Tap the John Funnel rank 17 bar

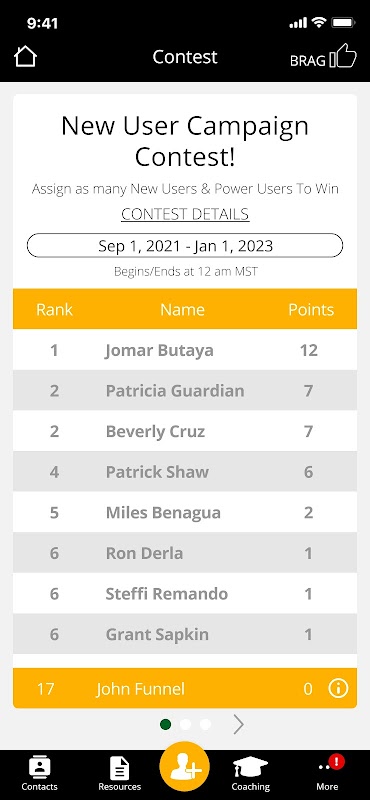pyautogui.click(x=185, y=689)
